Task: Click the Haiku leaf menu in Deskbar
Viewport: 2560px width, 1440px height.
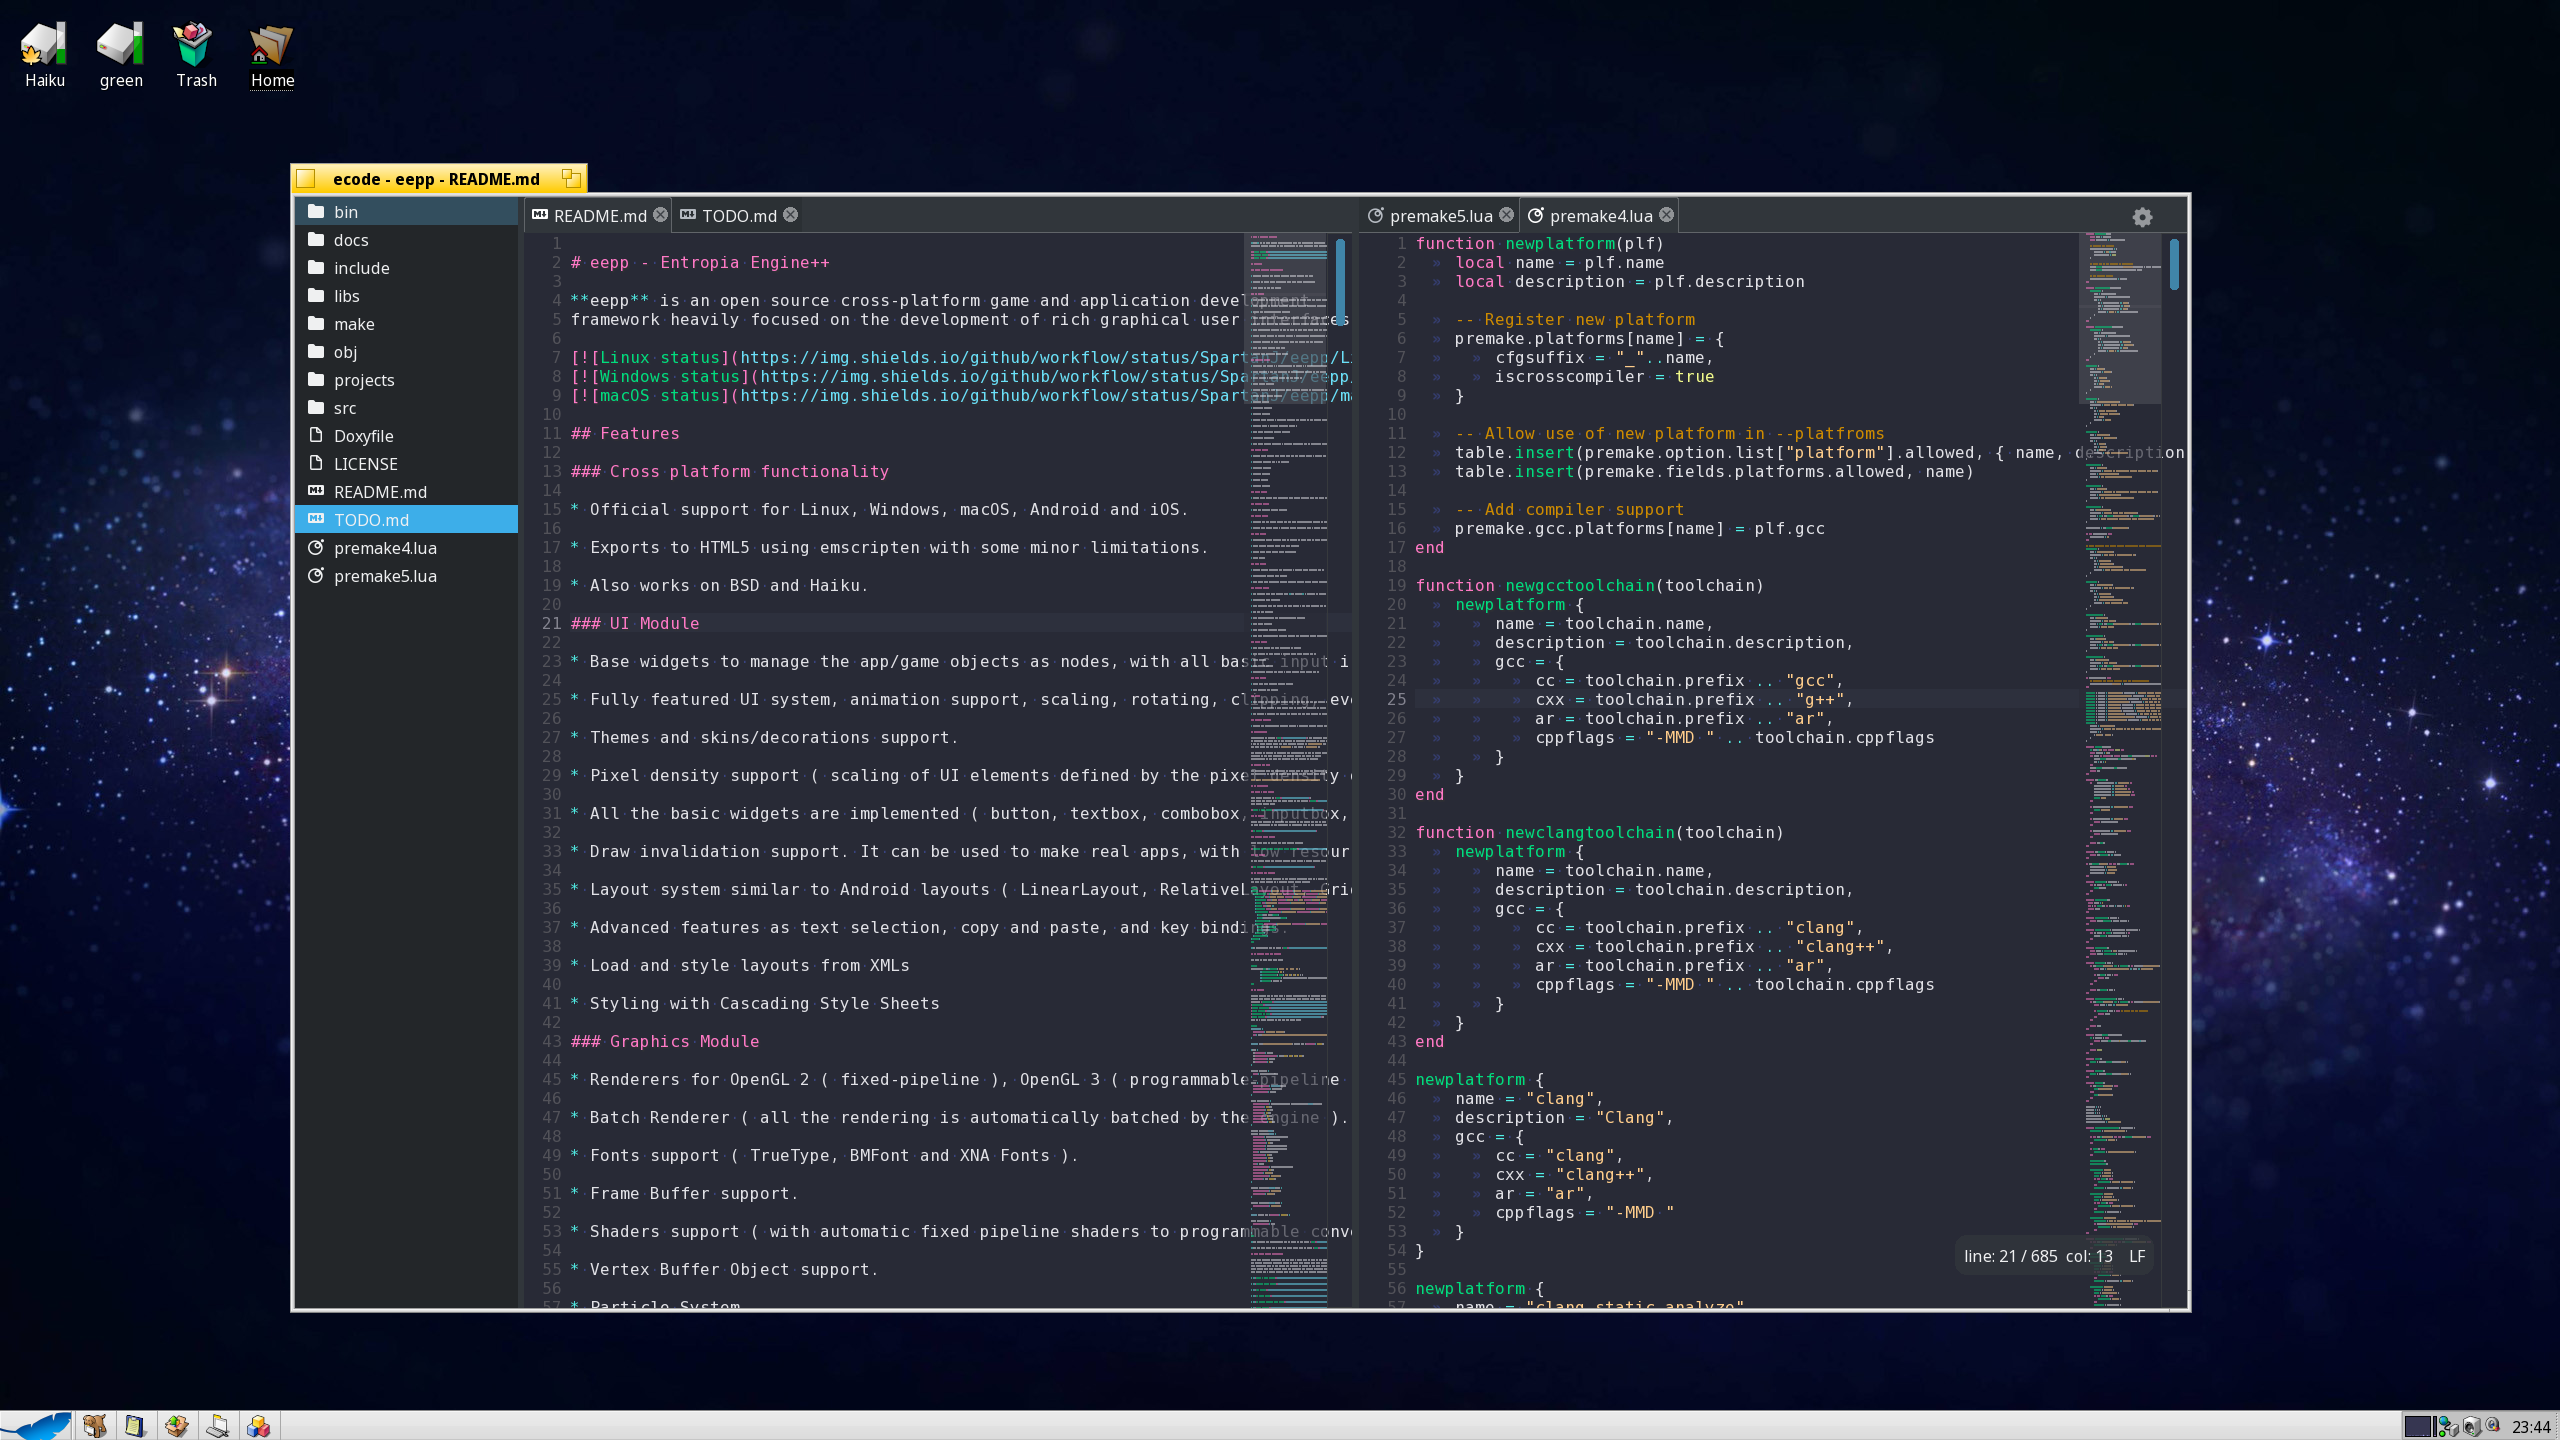Action: coord(36,1425)
